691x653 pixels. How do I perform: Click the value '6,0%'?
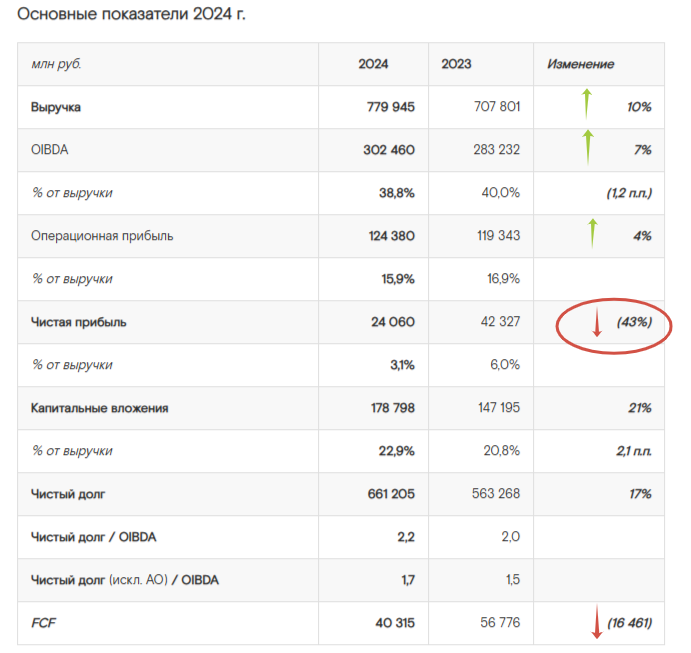pos(505,364)
